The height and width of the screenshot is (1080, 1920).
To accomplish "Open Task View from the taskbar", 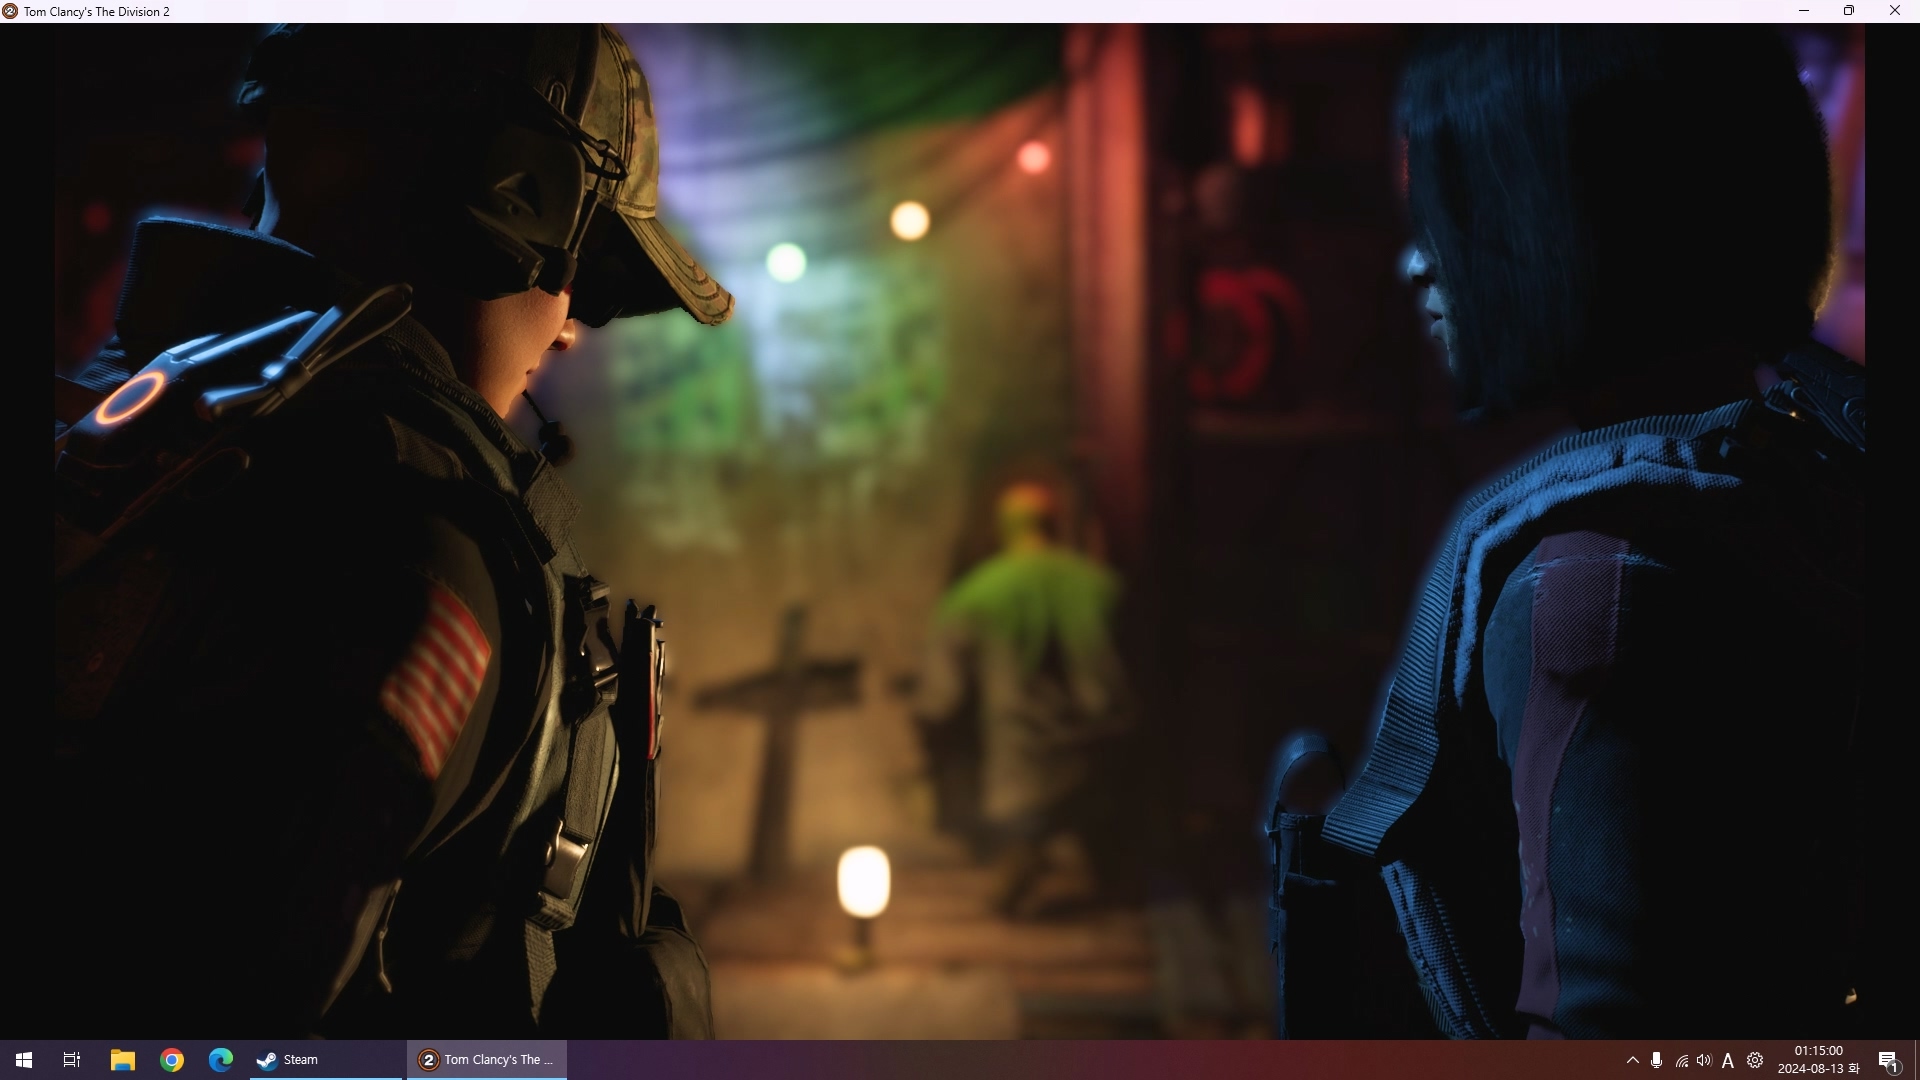I will [72, 1060].
